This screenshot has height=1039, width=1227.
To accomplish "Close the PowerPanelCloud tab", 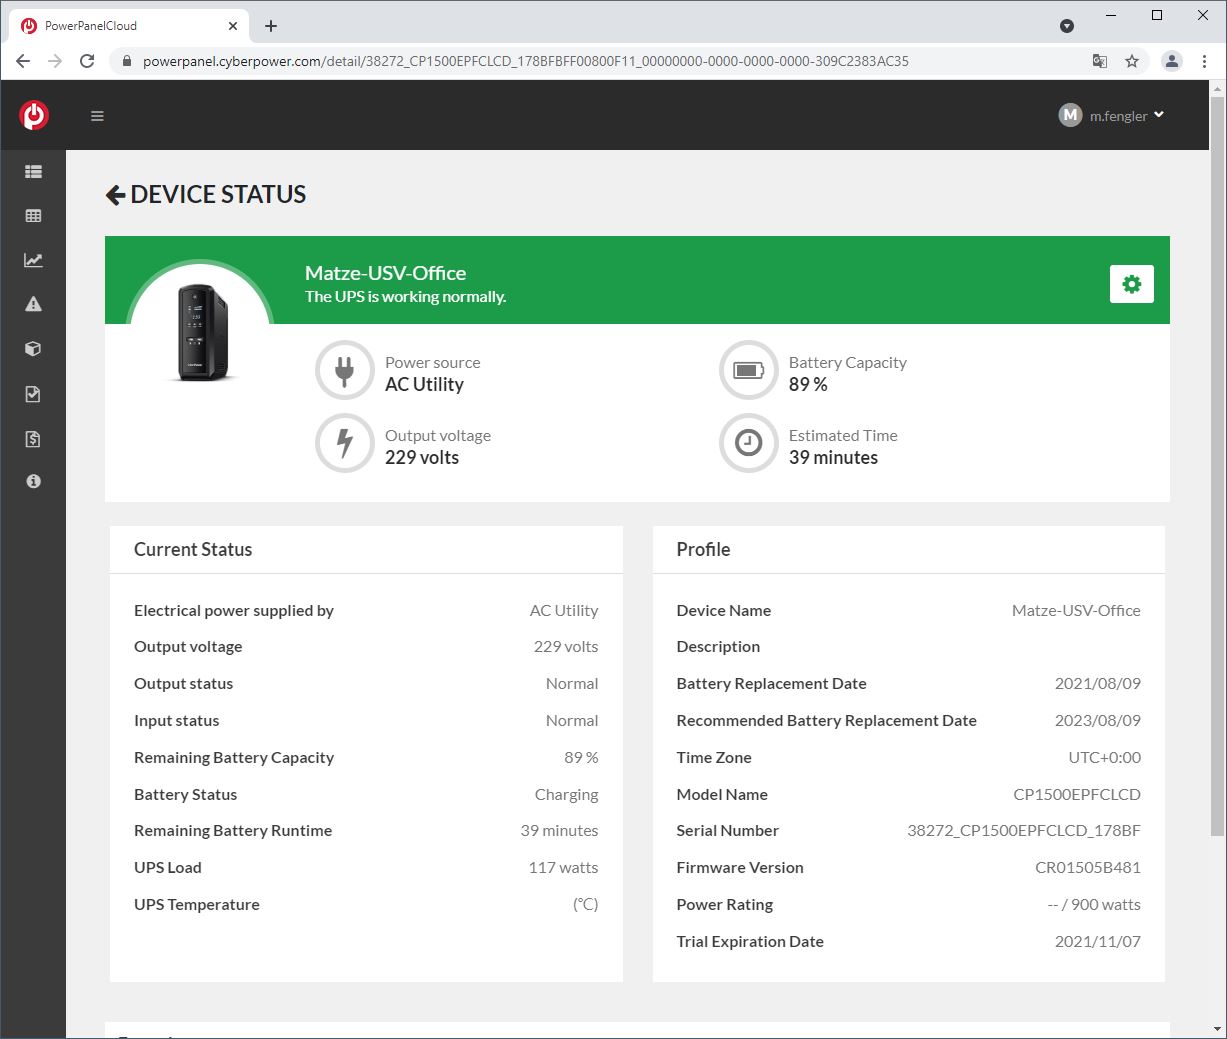I will (x=233, y=26).
